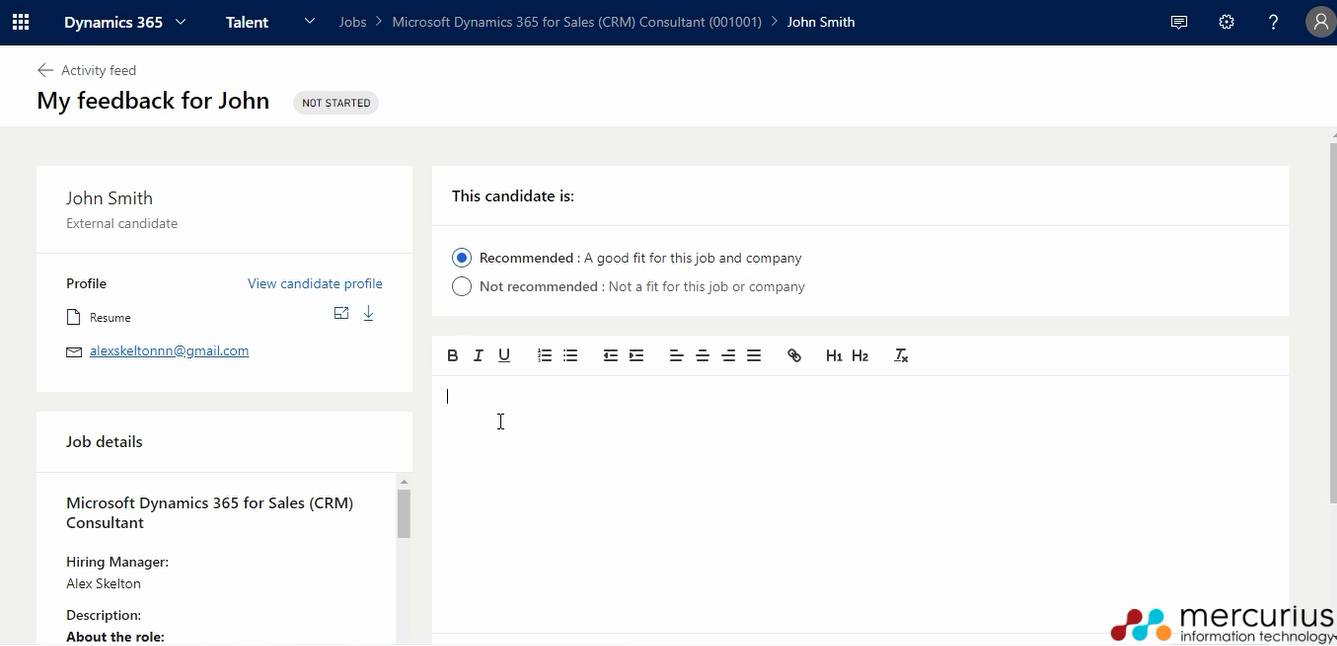Download the resume file
This screenshot has width=1337, height=646.
tap(368, 313)
